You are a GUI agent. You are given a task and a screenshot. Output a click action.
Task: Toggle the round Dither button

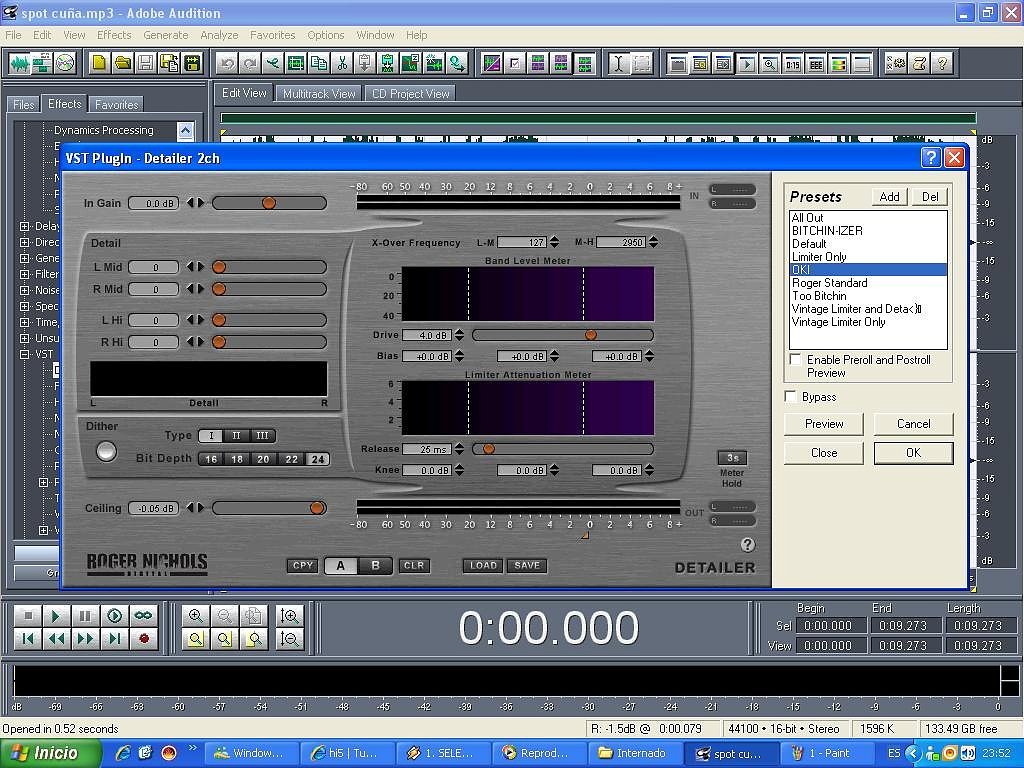106,451
